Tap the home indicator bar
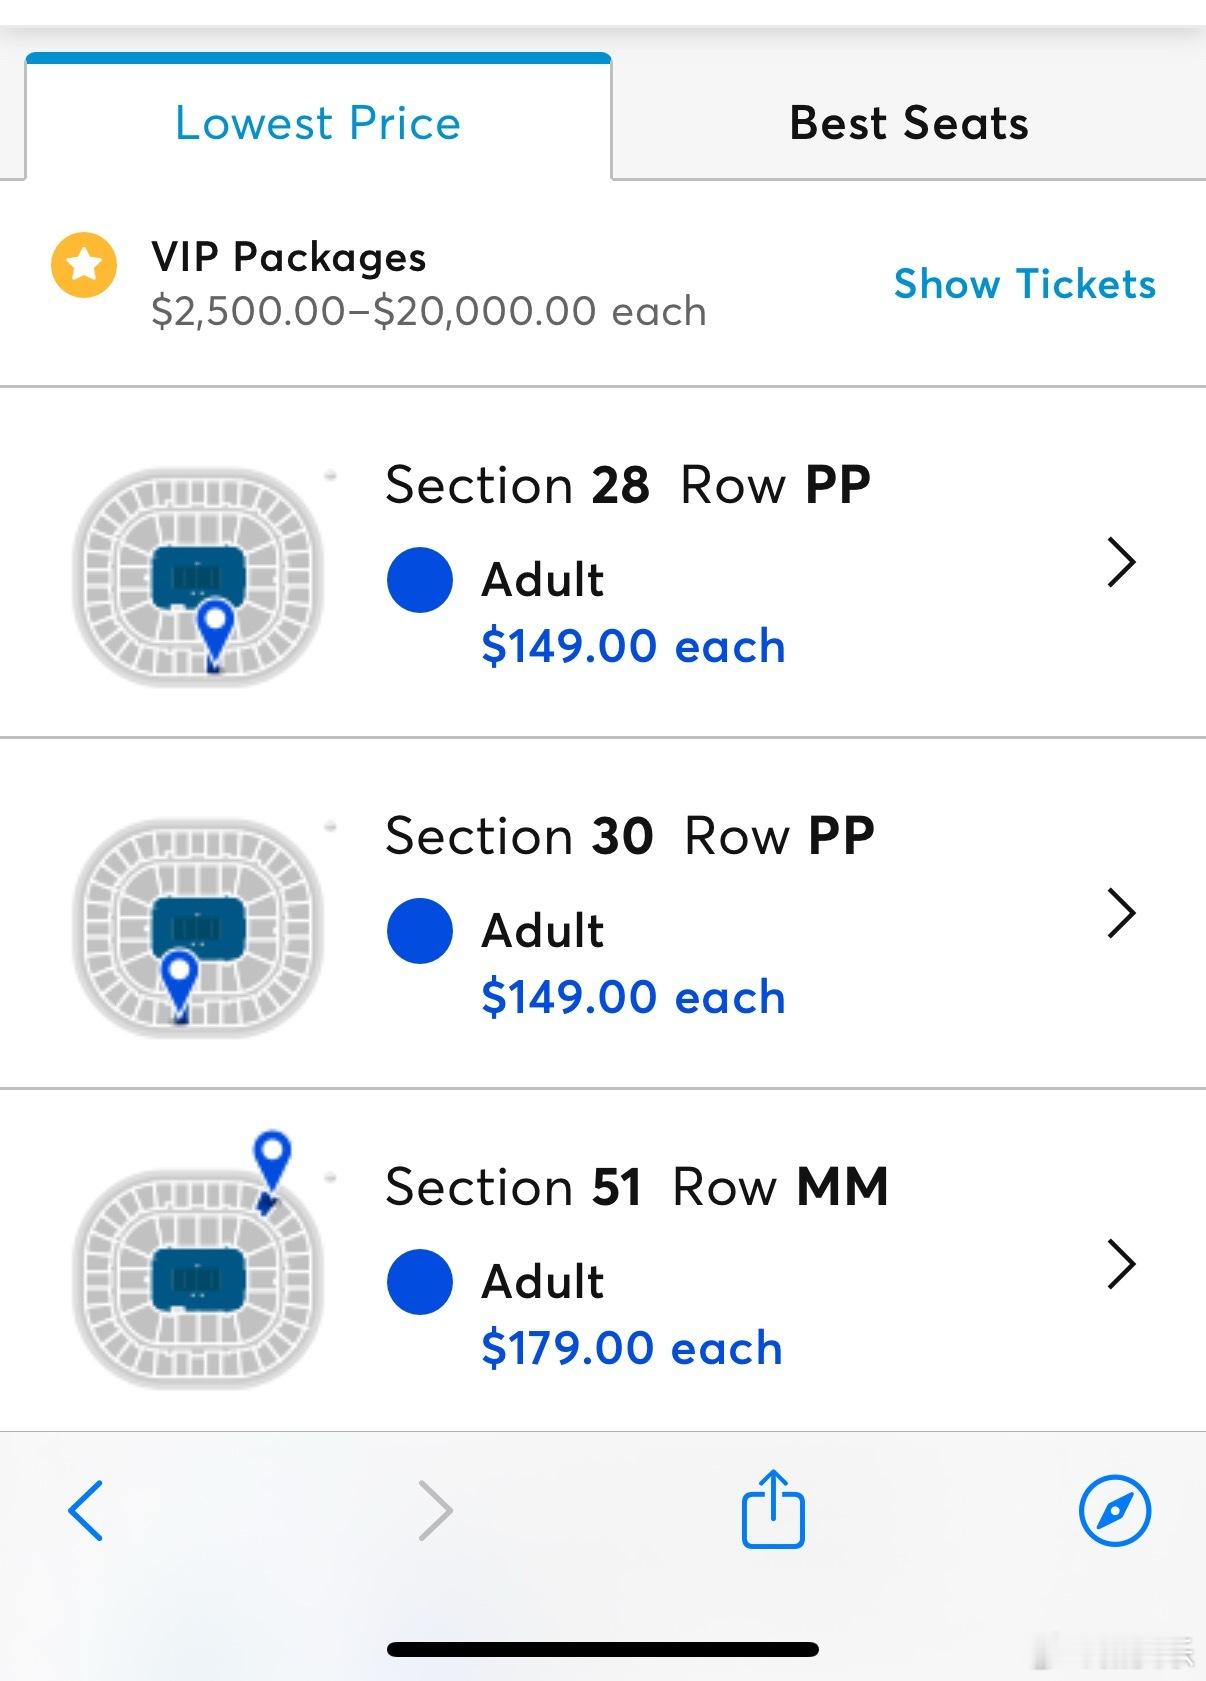Image resolution: width=1206 pixels, height=1681 pixels. pos(603,1649)
